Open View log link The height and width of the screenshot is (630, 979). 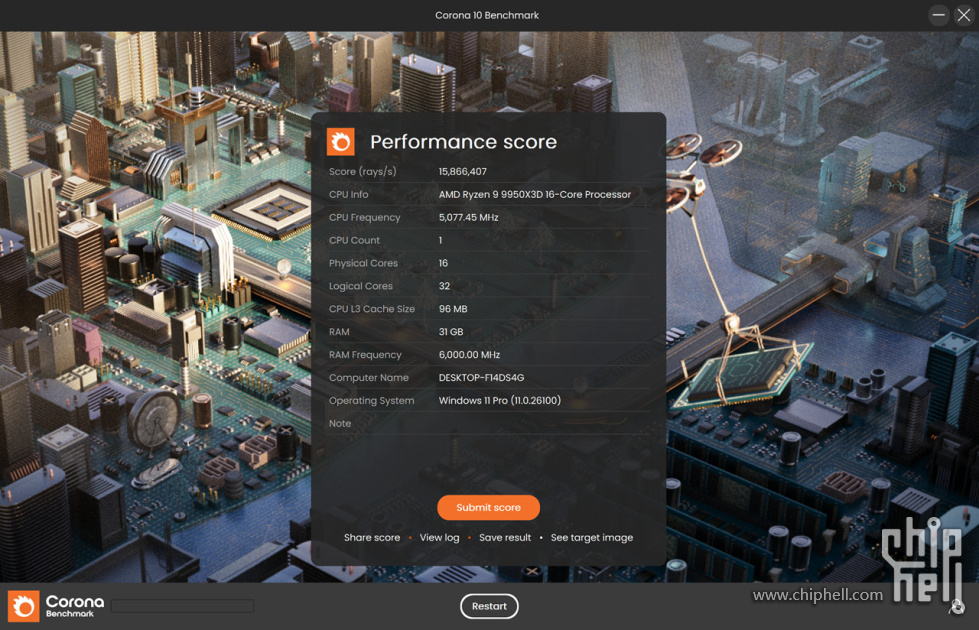pyautogui.click(x=439, y=538)
